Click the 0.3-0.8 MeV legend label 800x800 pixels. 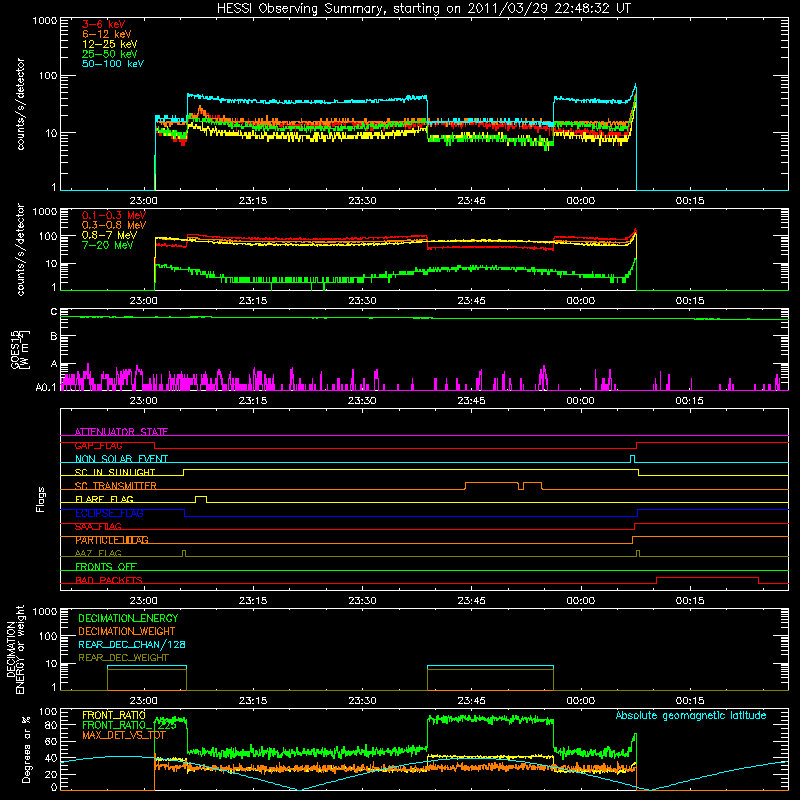click(x=114, y=225)
